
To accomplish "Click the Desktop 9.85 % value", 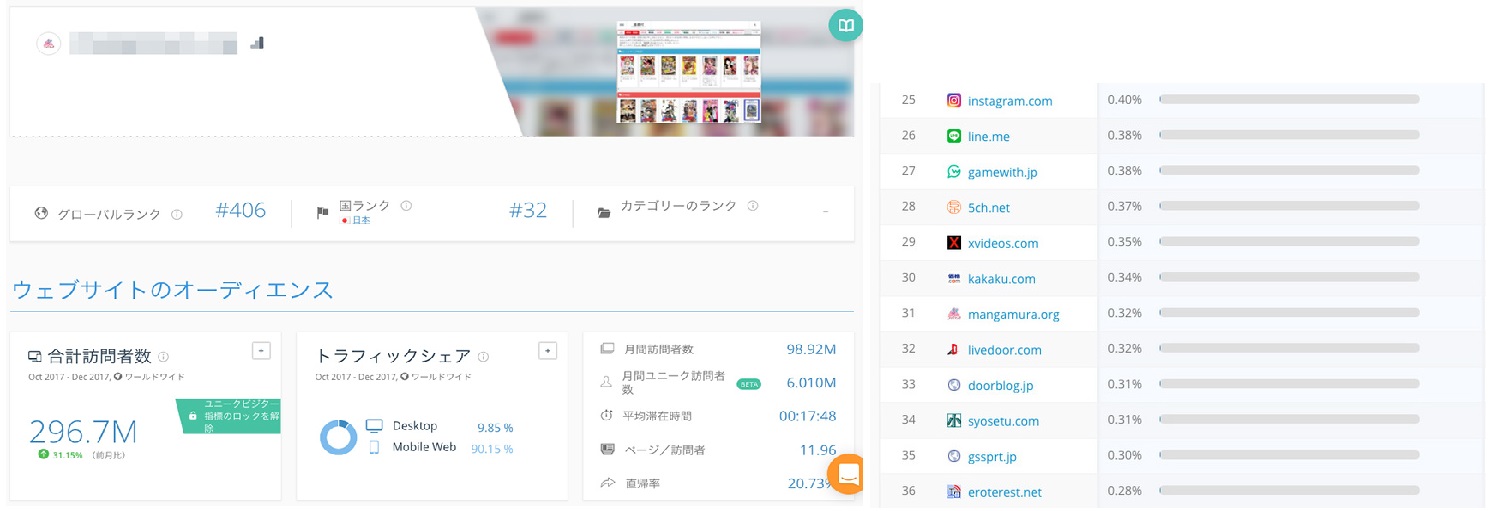I will [495, 427].
